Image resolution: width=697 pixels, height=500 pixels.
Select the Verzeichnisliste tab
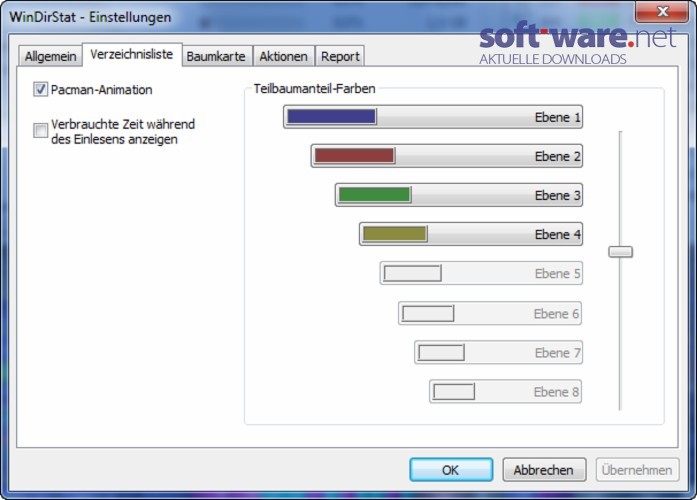click(x=132, y=54)
